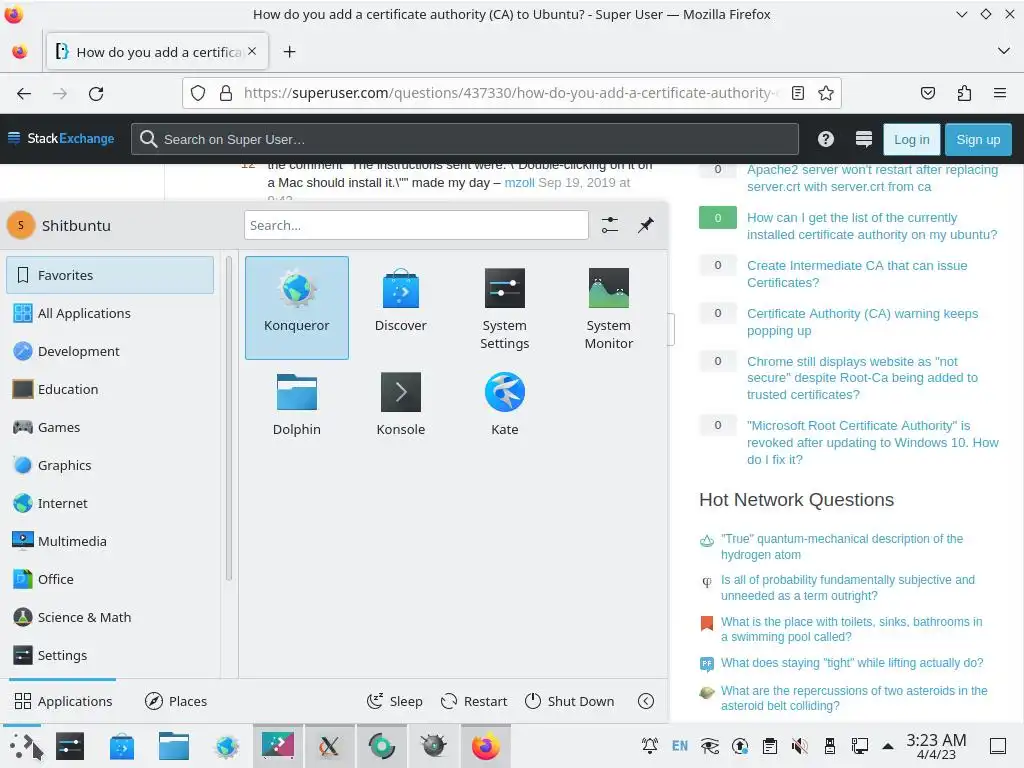
Task: List all tabs dropdown arrow
Action: (x=1004, y=51)
